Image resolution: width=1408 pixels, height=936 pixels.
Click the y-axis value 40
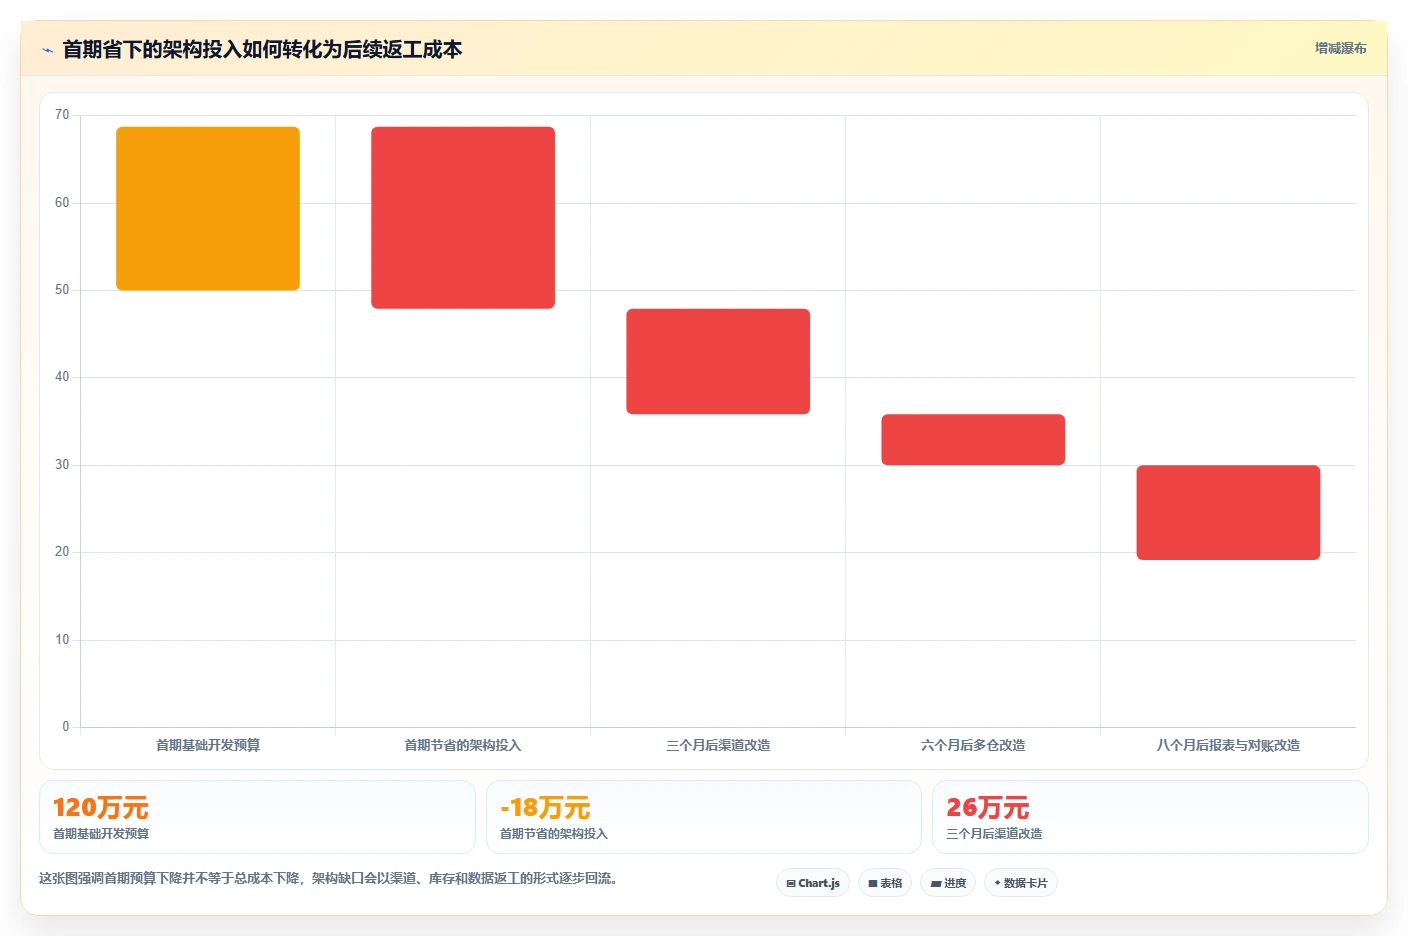coord(62,377)
